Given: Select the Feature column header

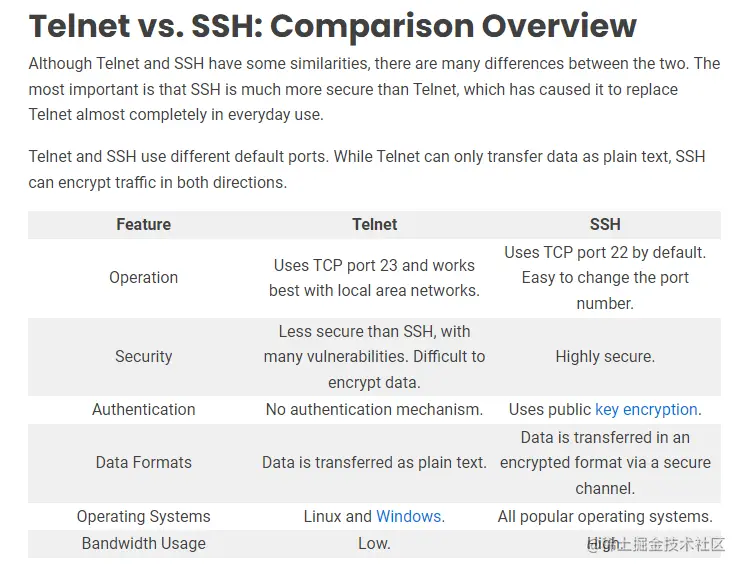Looking at the screenshot, I should click(x=143, y=224).
